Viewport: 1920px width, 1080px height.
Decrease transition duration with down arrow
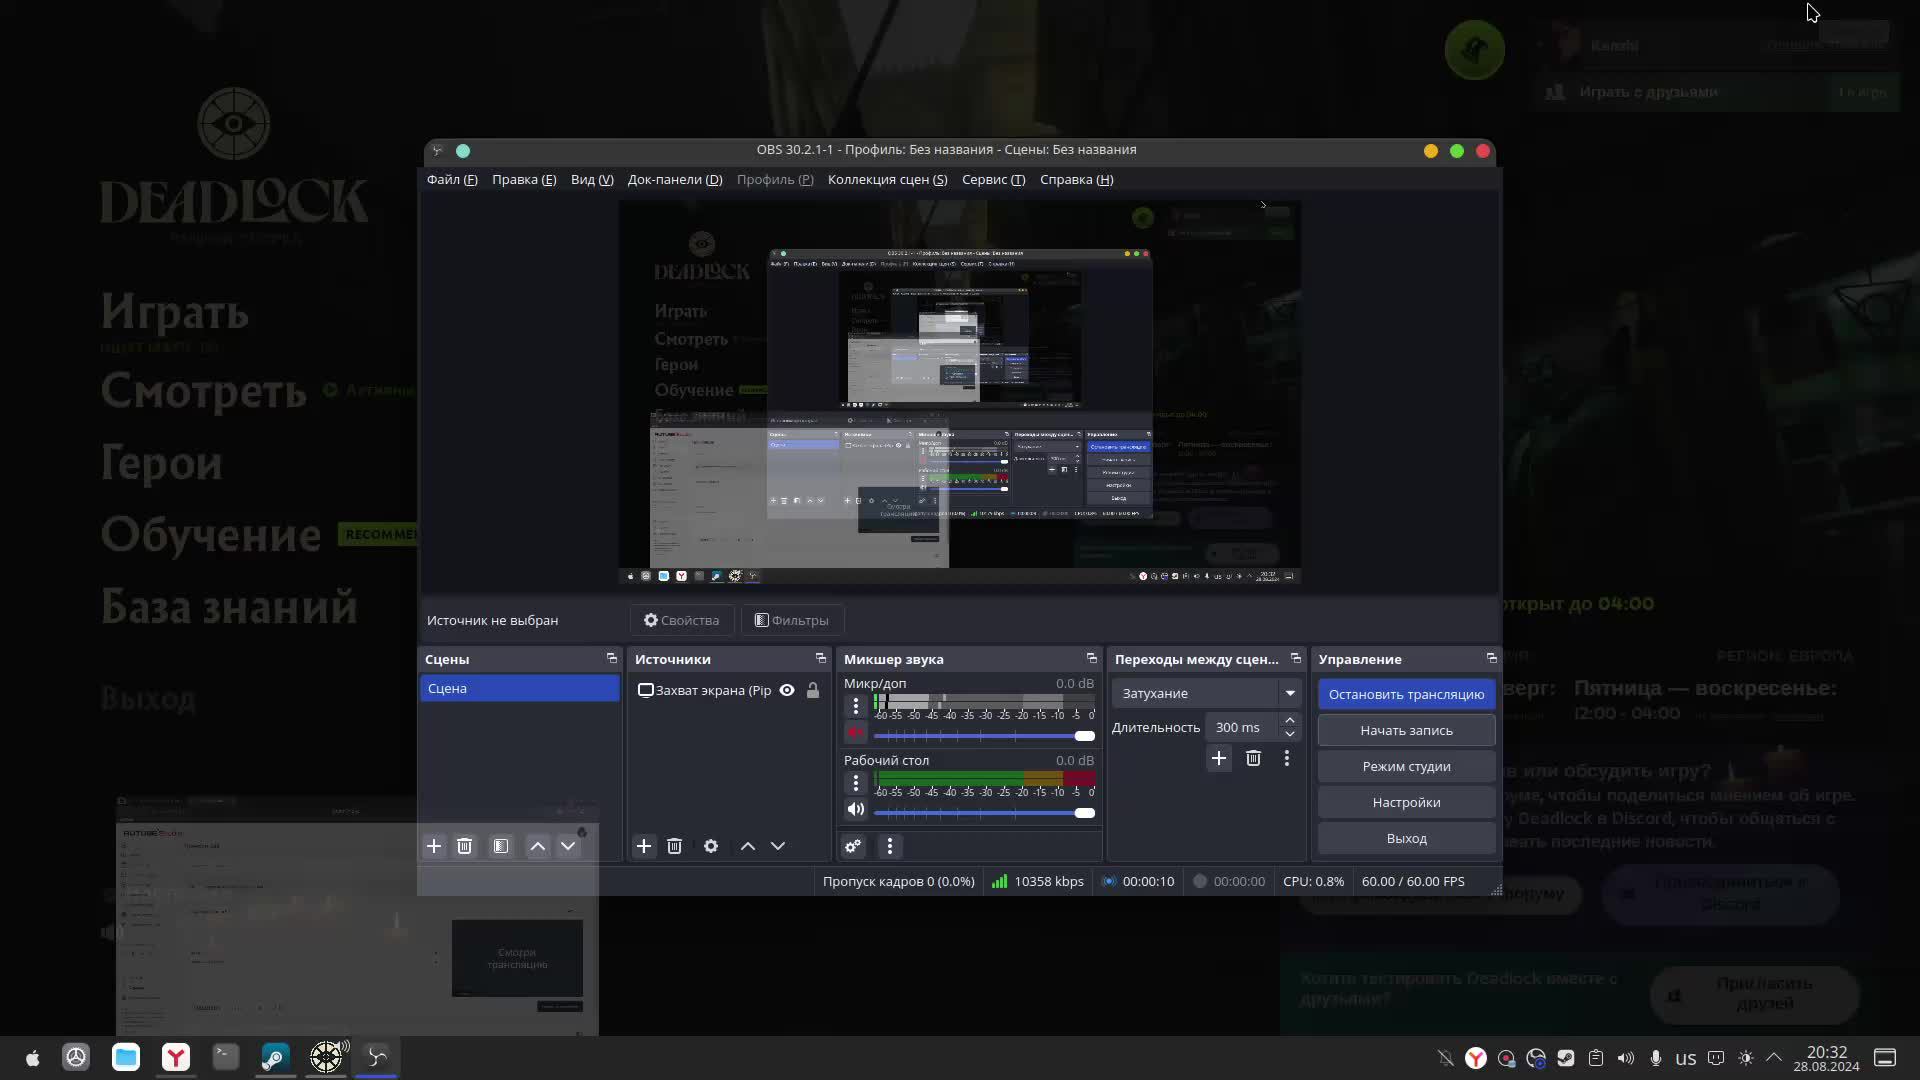(x=1290, y=734)
